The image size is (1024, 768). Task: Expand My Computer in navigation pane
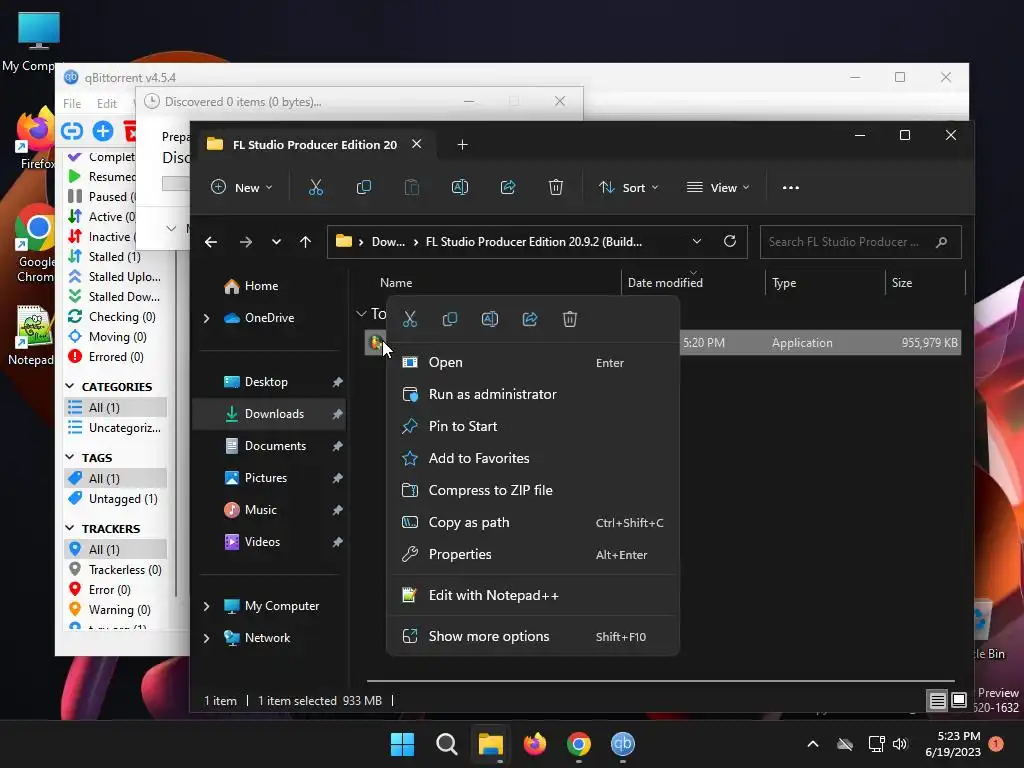tap(206, 606)
